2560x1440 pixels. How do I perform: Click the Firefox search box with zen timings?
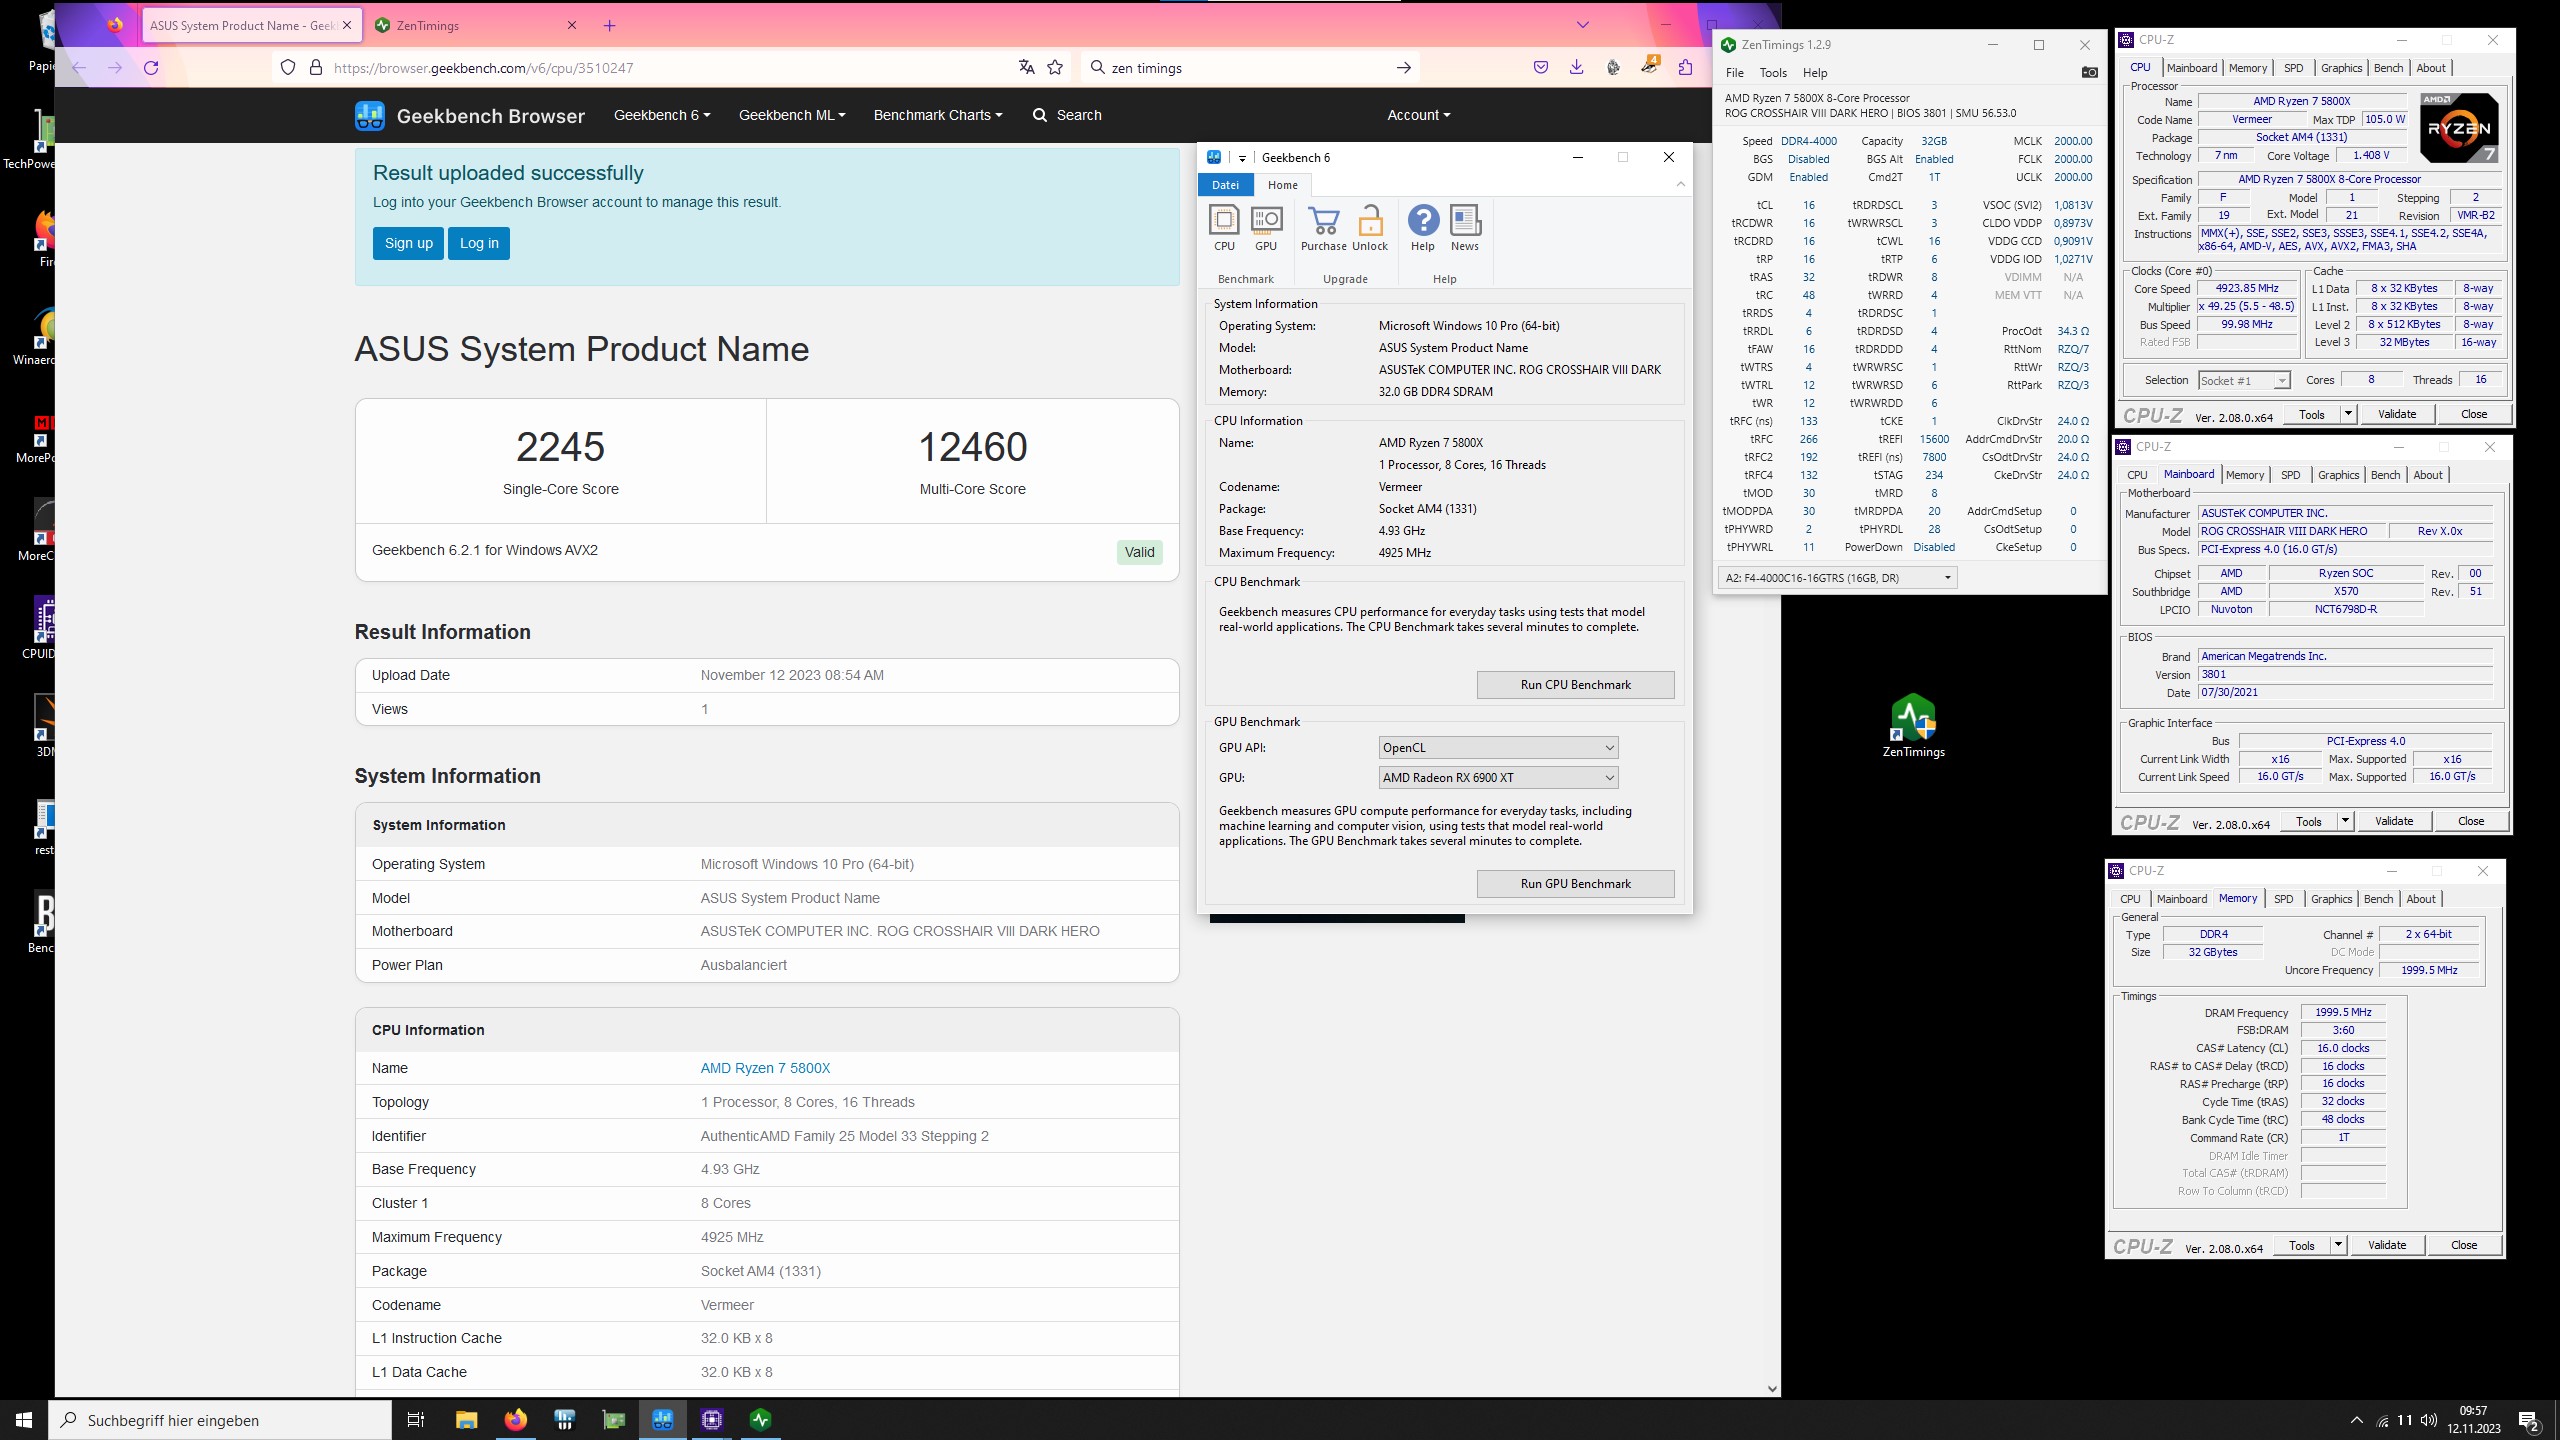(1250, 68)
